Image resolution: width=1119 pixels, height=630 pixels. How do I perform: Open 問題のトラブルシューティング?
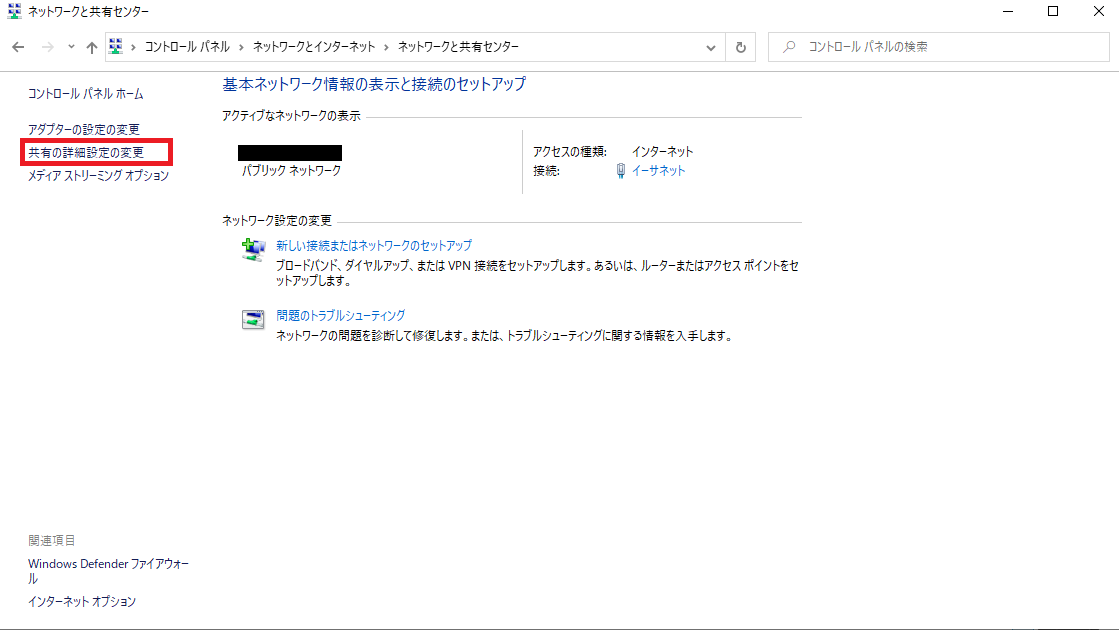coord(340,315)
